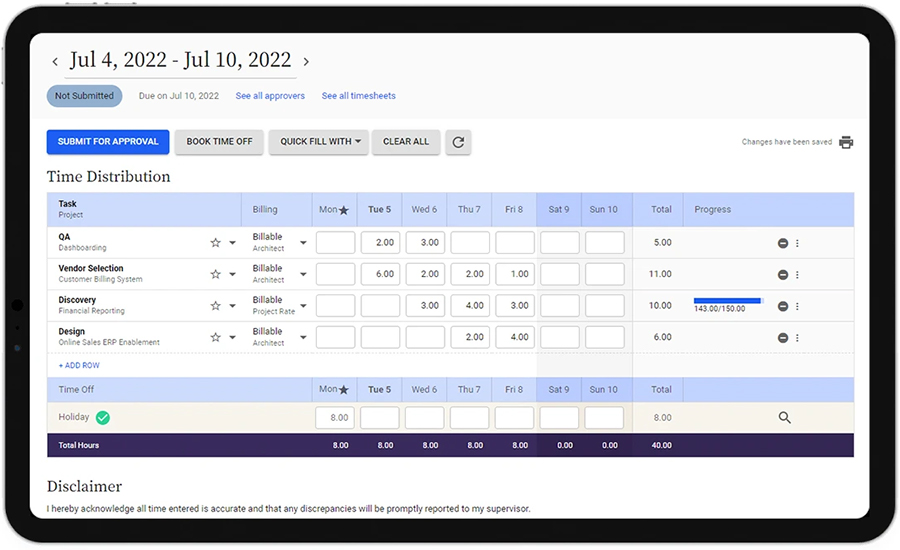Image resolution: width=900 pixels, height=550 pixels.
Task: Click the Discovery progress bar
Action: (728, 301)
